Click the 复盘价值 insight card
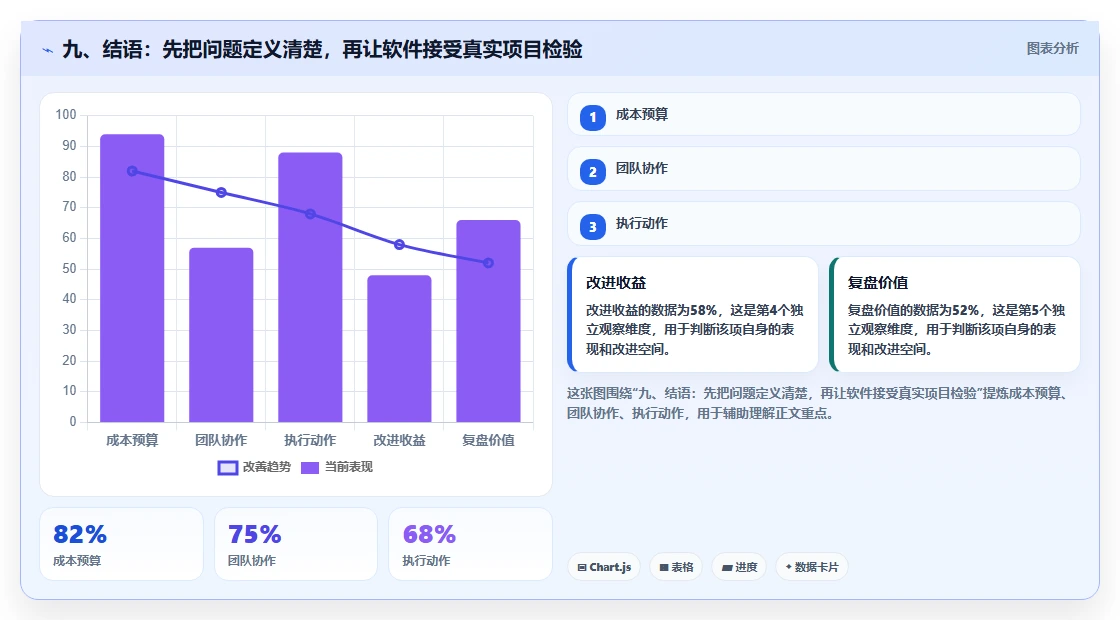Viewport: 1120px width, 620px height. click(954, 314)
